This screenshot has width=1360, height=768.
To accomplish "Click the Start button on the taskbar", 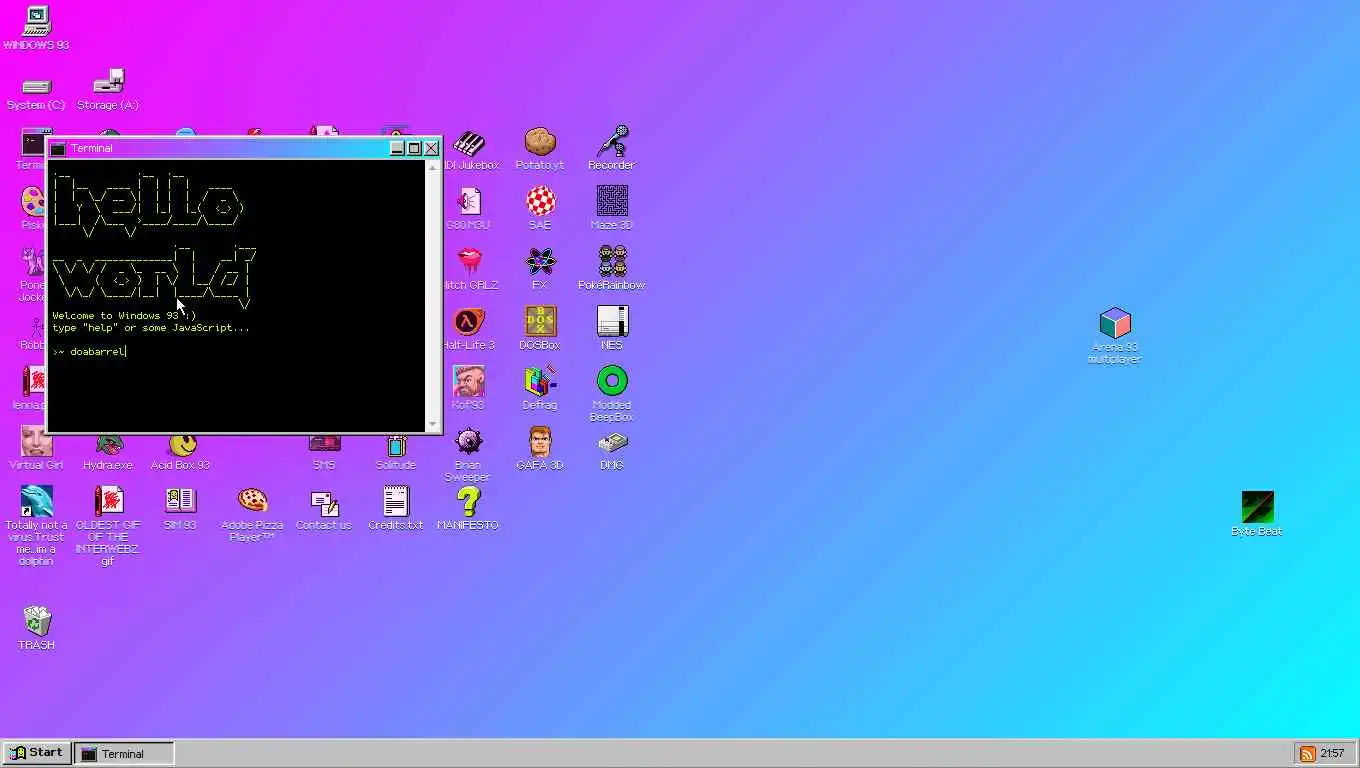I will 37,753.
